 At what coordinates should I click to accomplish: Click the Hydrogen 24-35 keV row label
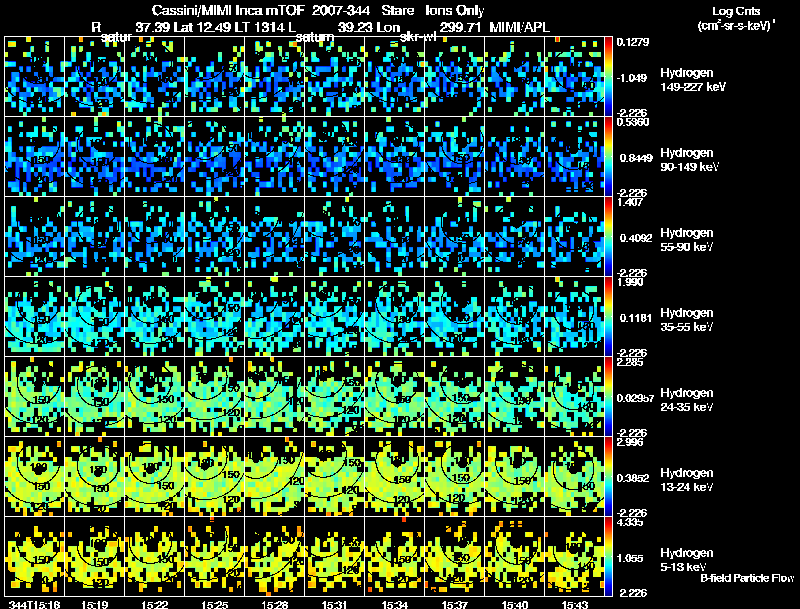[x=687, y=399]
